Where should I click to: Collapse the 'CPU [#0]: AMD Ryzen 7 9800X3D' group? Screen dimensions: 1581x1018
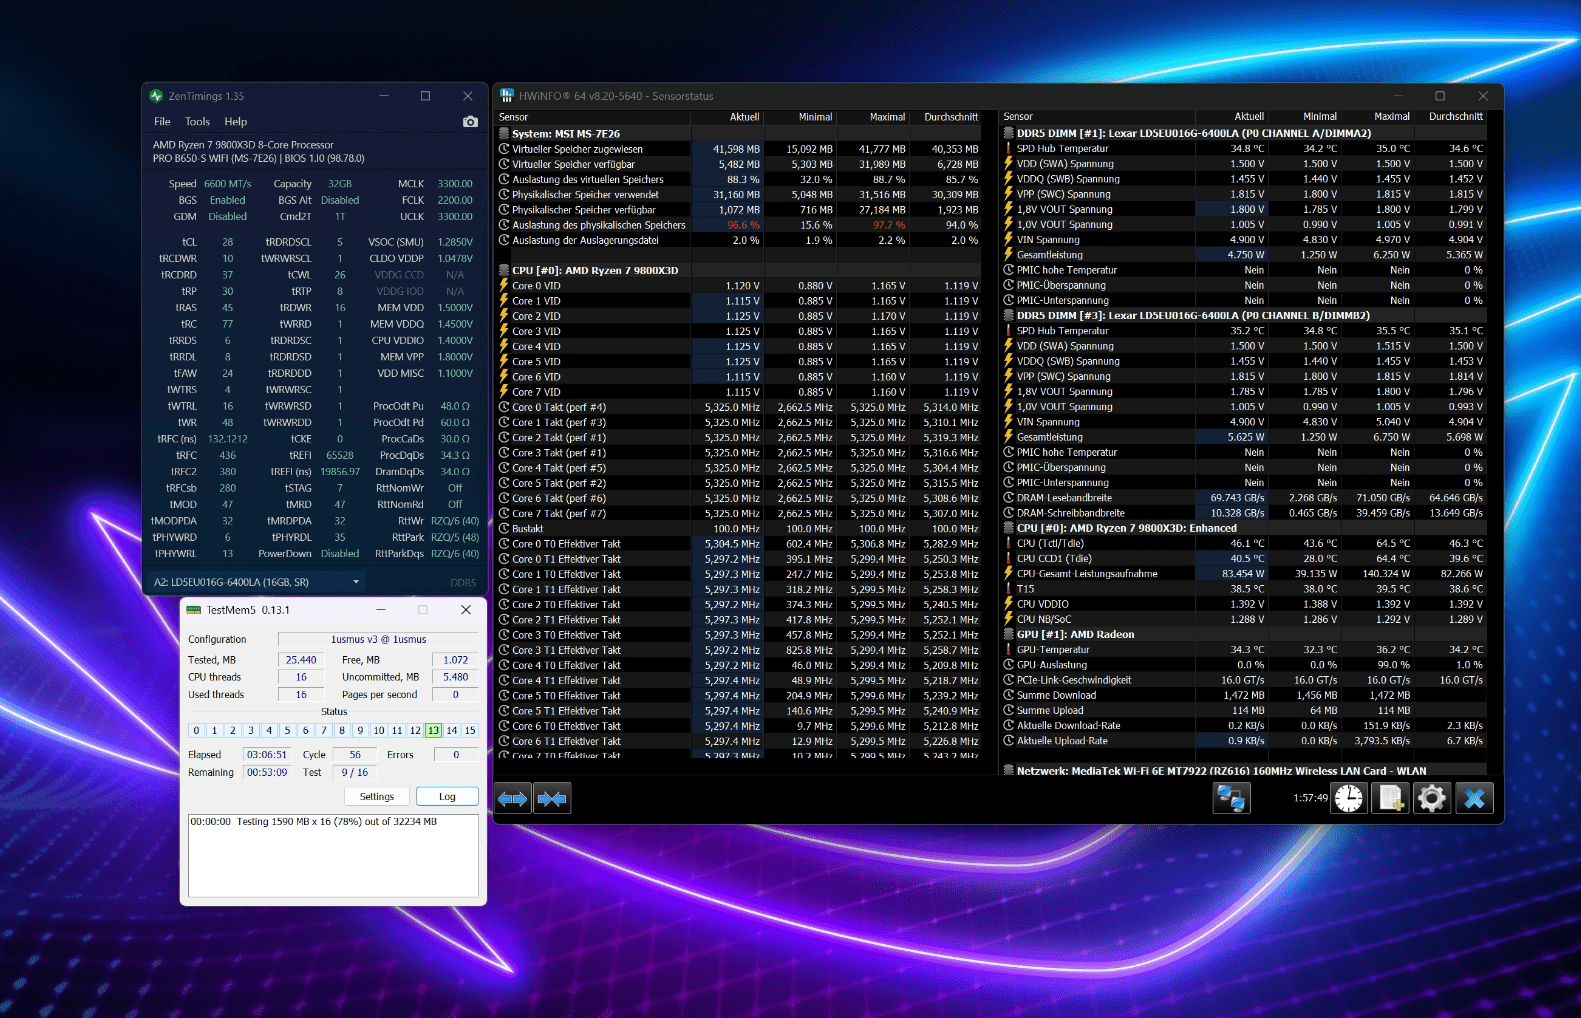594,271
